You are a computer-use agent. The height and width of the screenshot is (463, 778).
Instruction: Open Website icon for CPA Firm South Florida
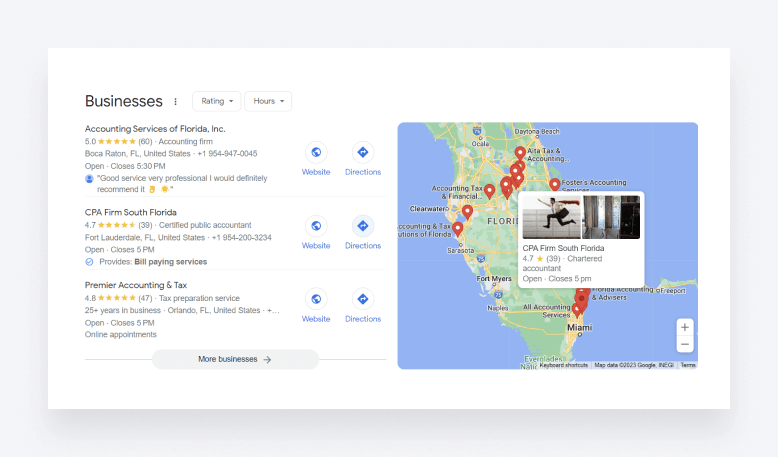coord(316,227)
